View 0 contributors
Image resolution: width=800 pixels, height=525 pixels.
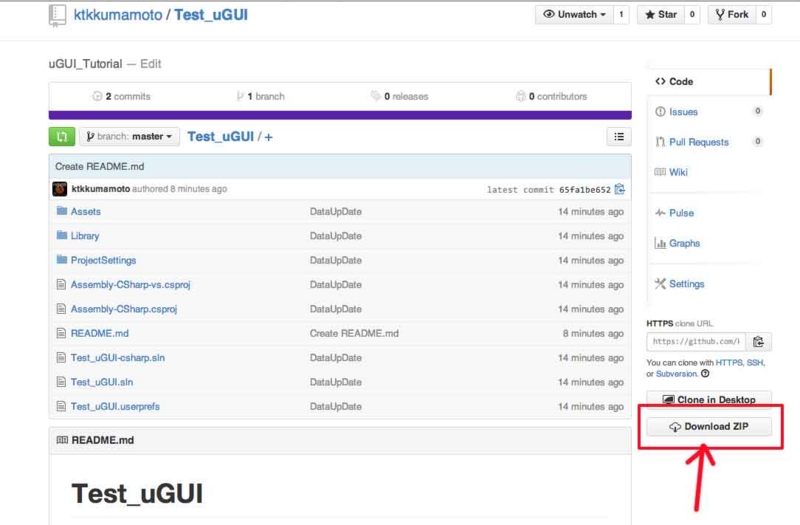(x=551, y=96)
